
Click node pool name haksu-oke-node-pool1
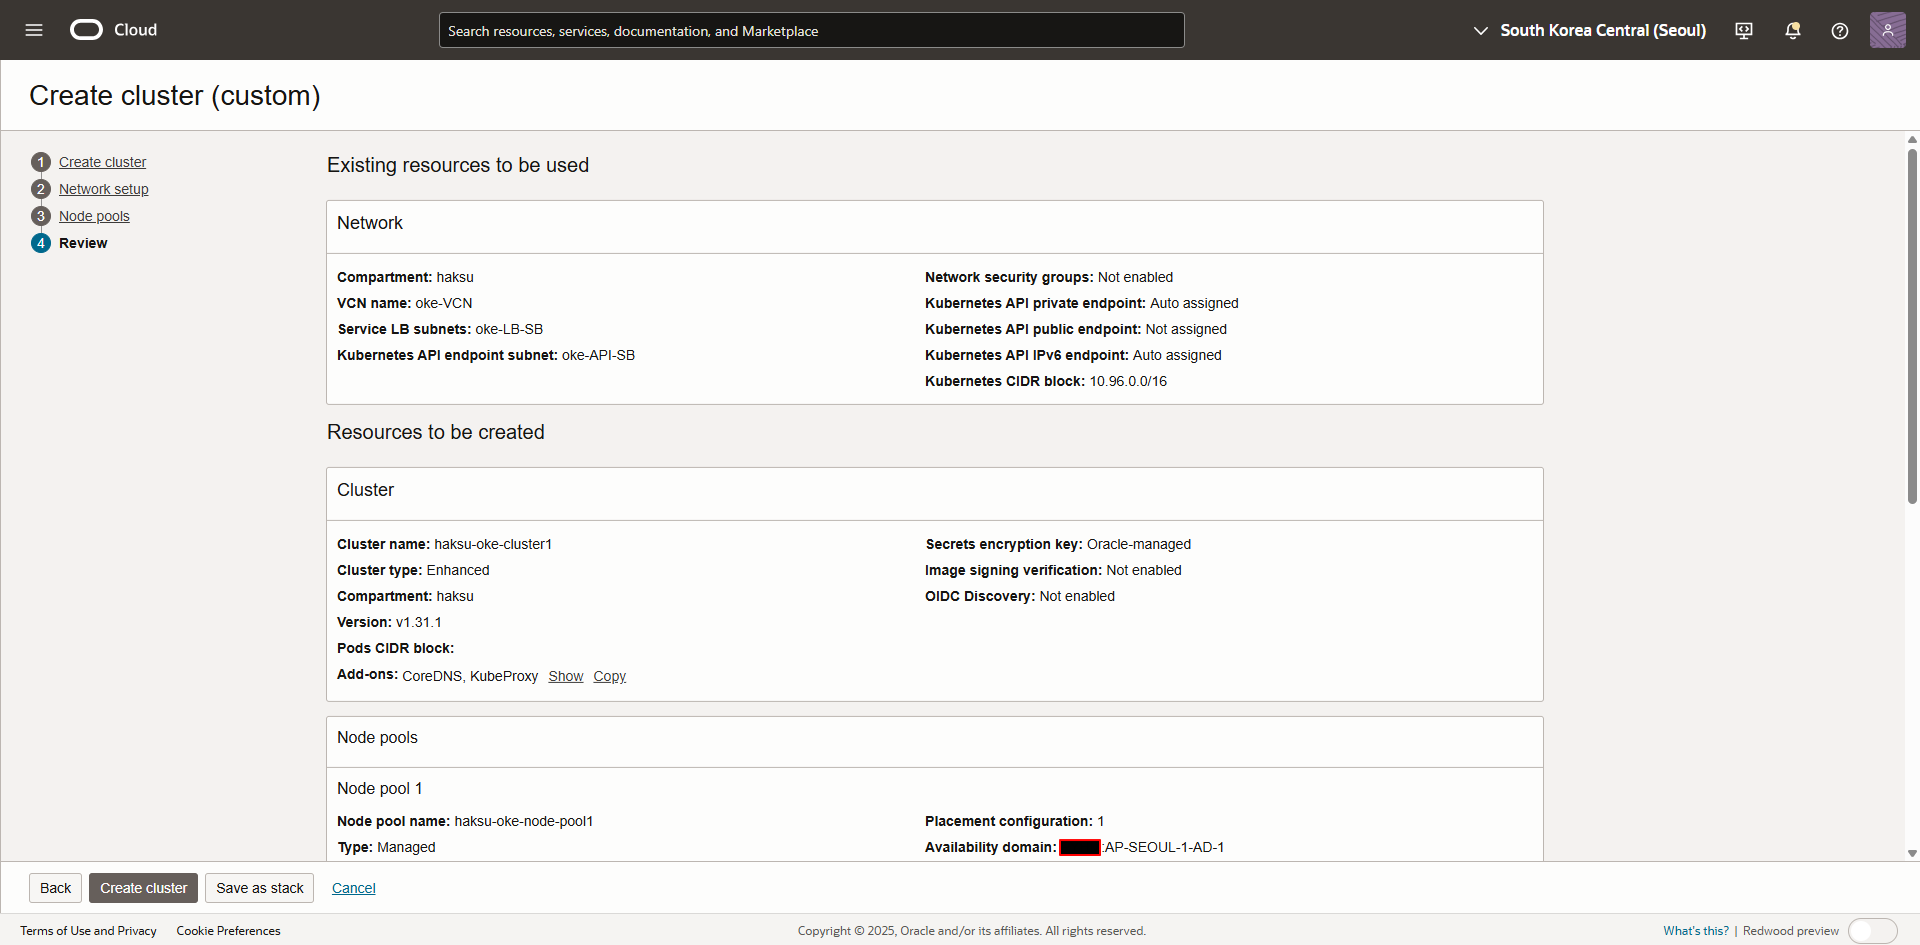pyautogui.click(x=524, y=821)
